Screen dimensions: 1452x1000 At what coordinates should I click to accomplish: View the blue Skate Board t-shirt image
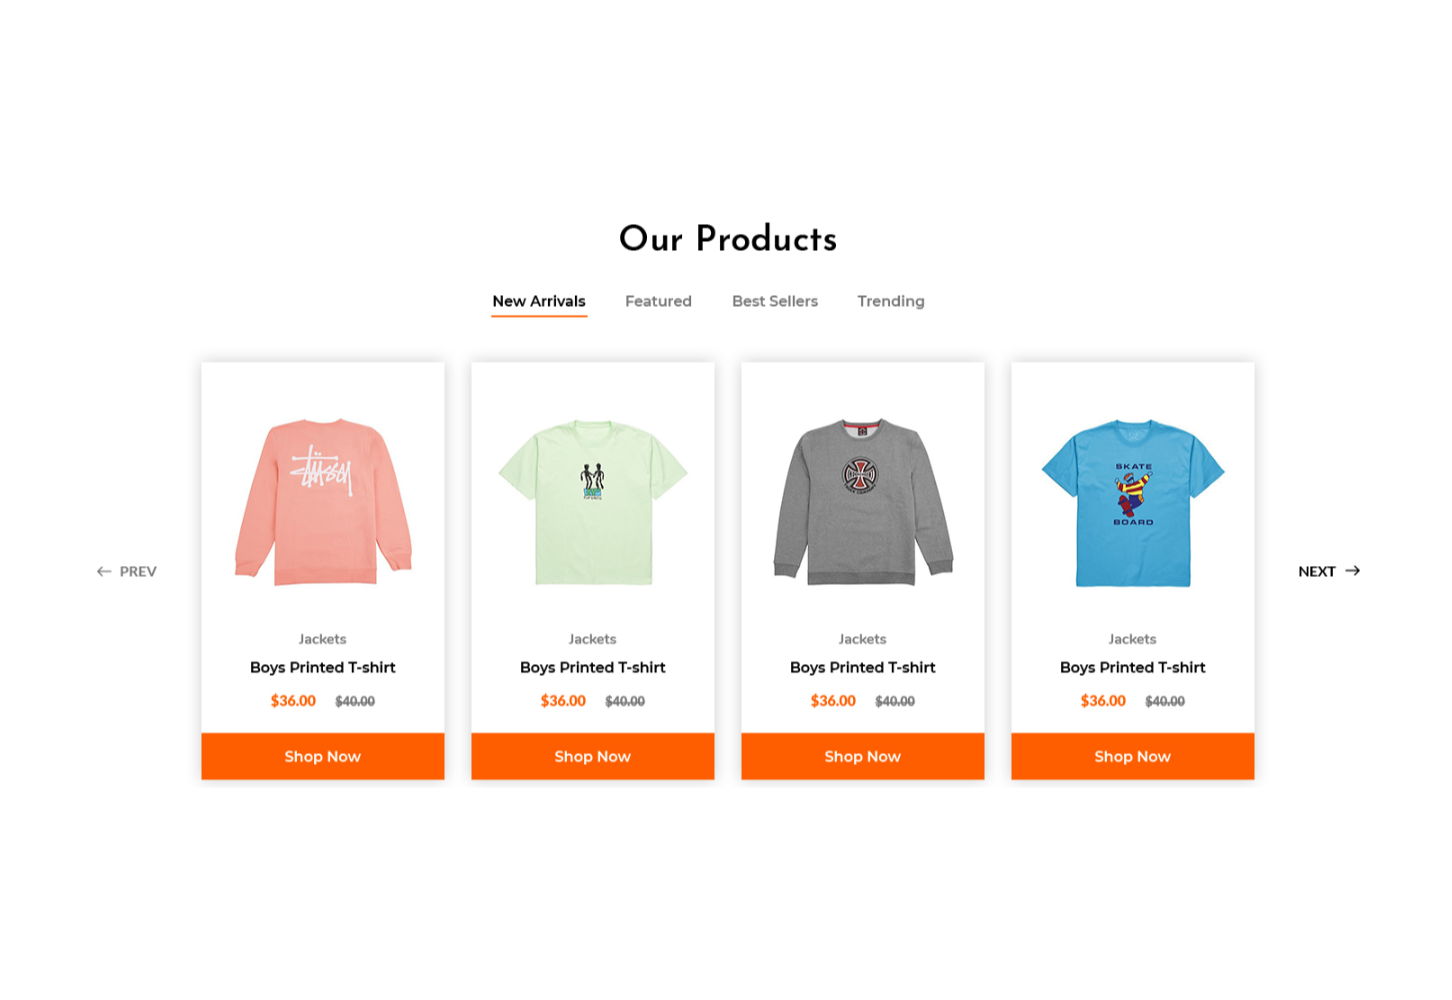pyautogui.click(x=1133, y=502)
